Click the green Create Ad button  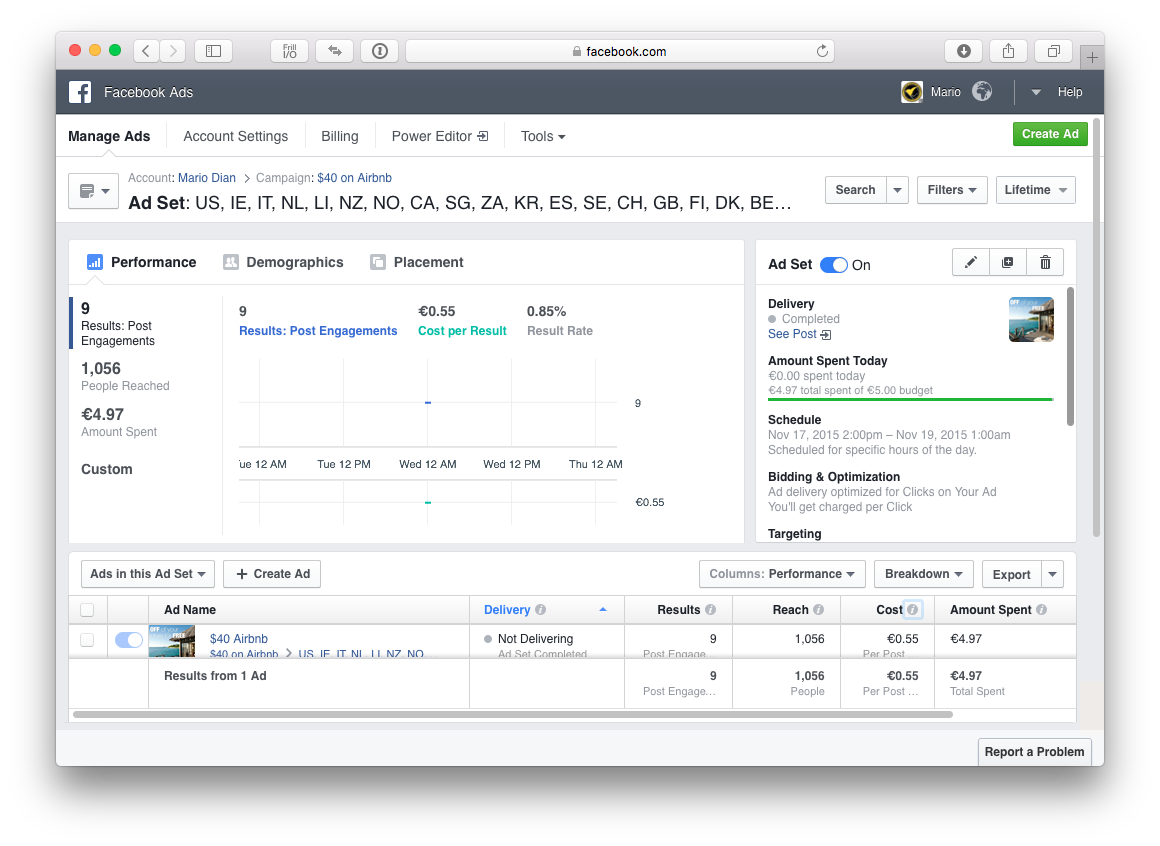point(1050,134)
